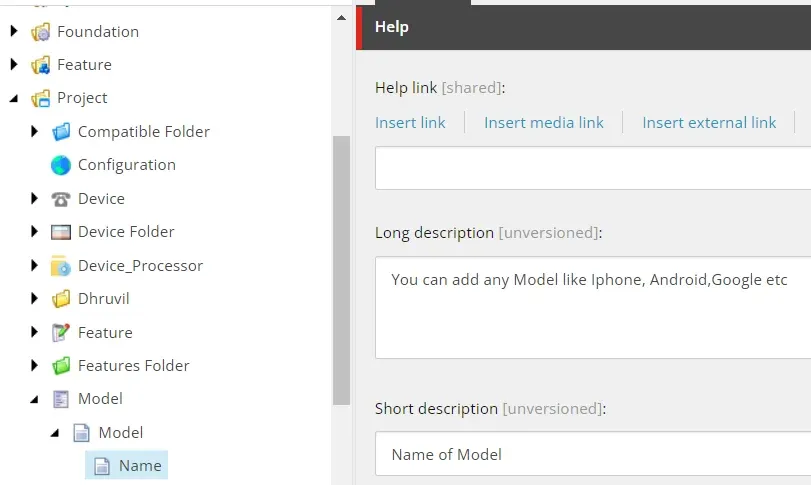Click the Long description text area

pyautogui.click(x=593, y=308)
